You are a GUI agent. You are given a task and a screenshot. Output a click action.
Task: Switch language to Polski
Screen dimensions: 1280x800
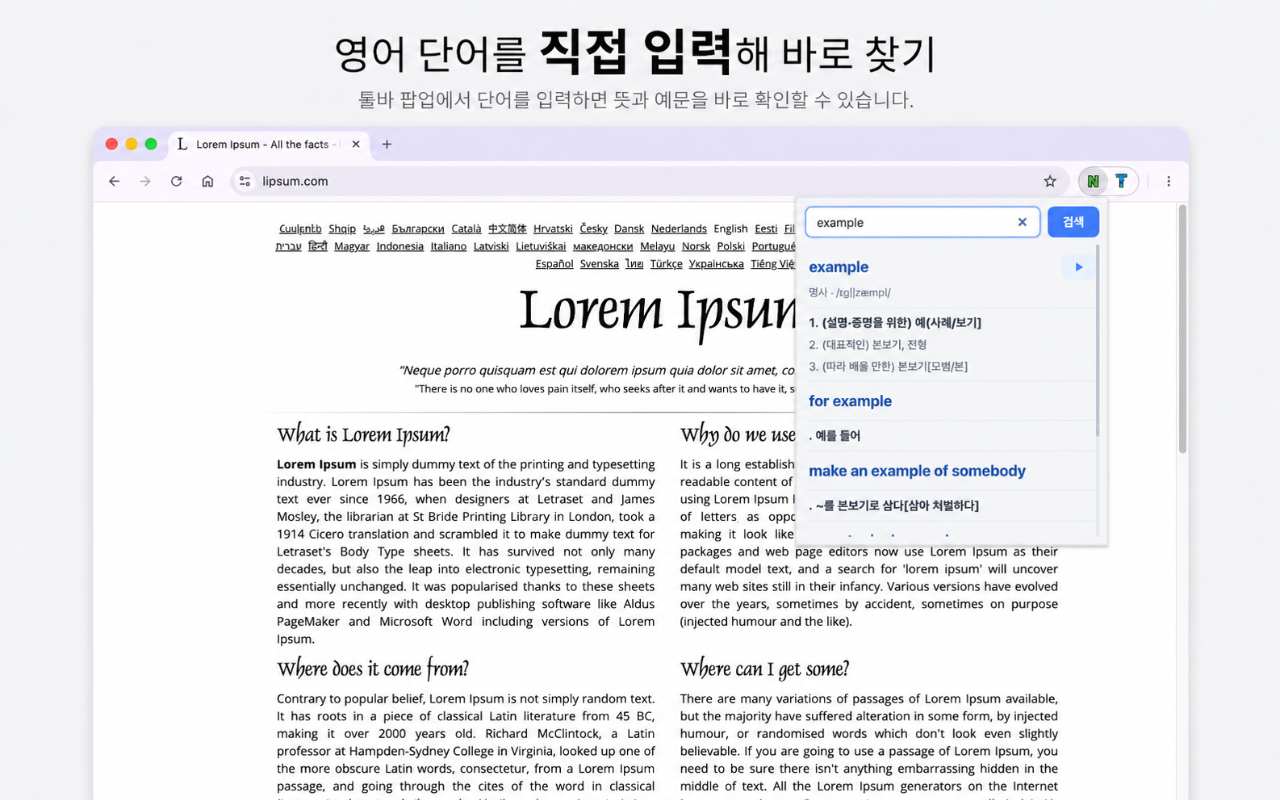tap(731, 246)
